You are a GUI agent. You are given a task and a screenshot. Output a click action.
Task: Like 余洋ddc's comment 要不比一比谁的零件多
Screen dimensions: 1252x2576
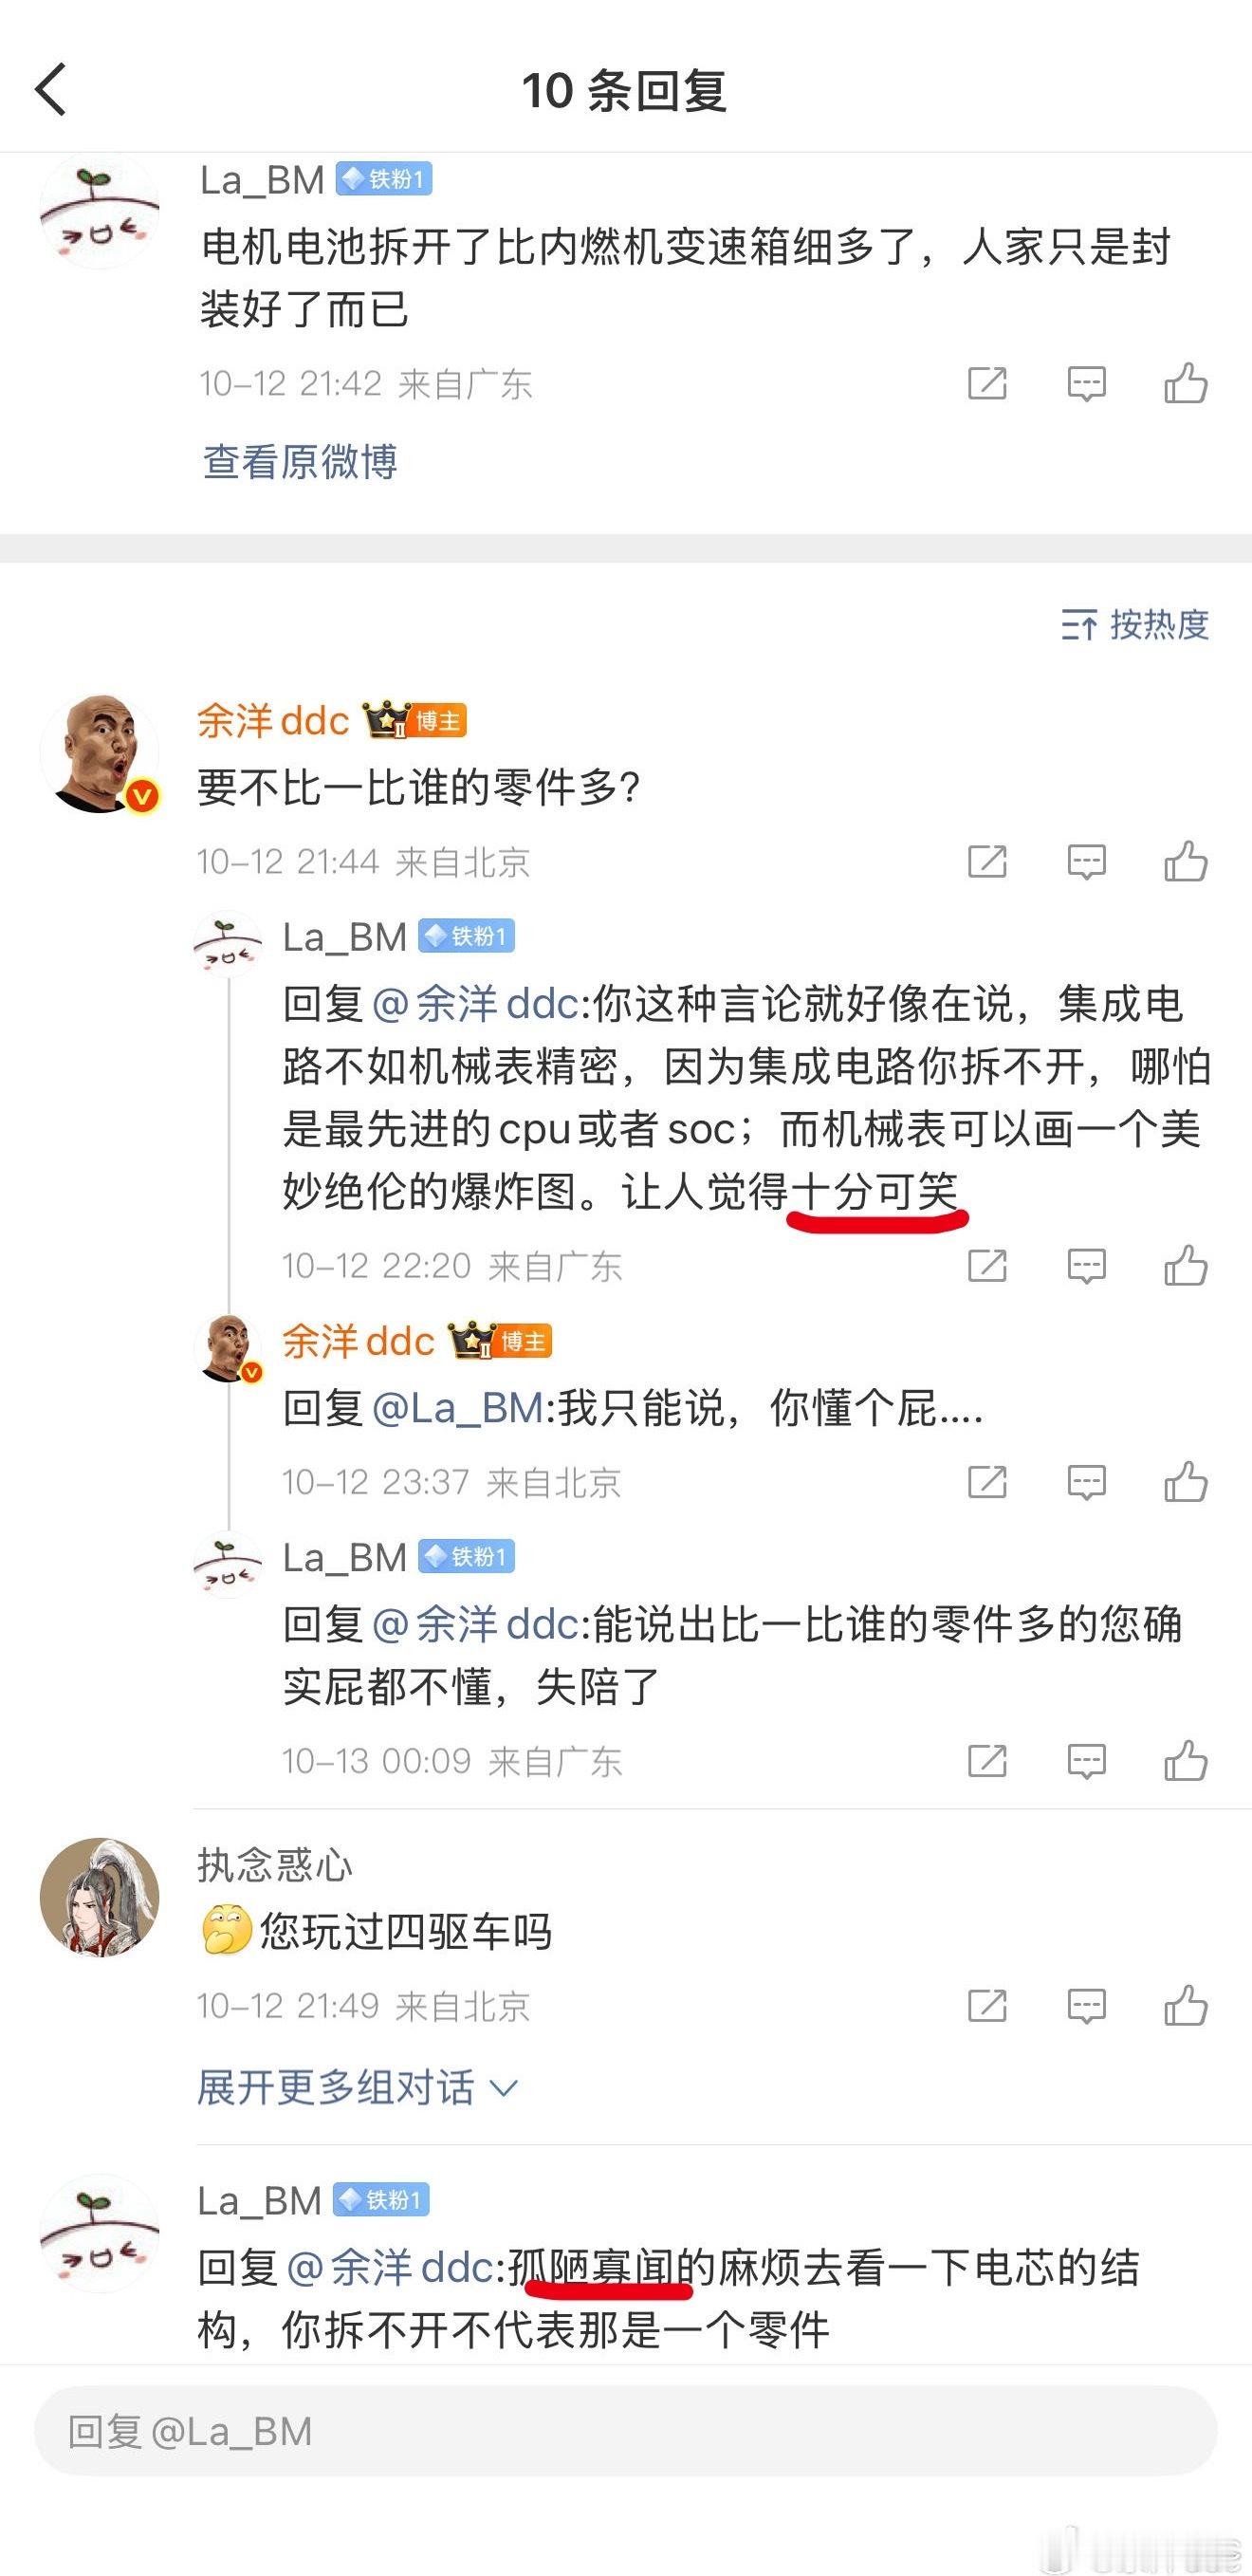pyautogui.click(x=1186, y=862)
